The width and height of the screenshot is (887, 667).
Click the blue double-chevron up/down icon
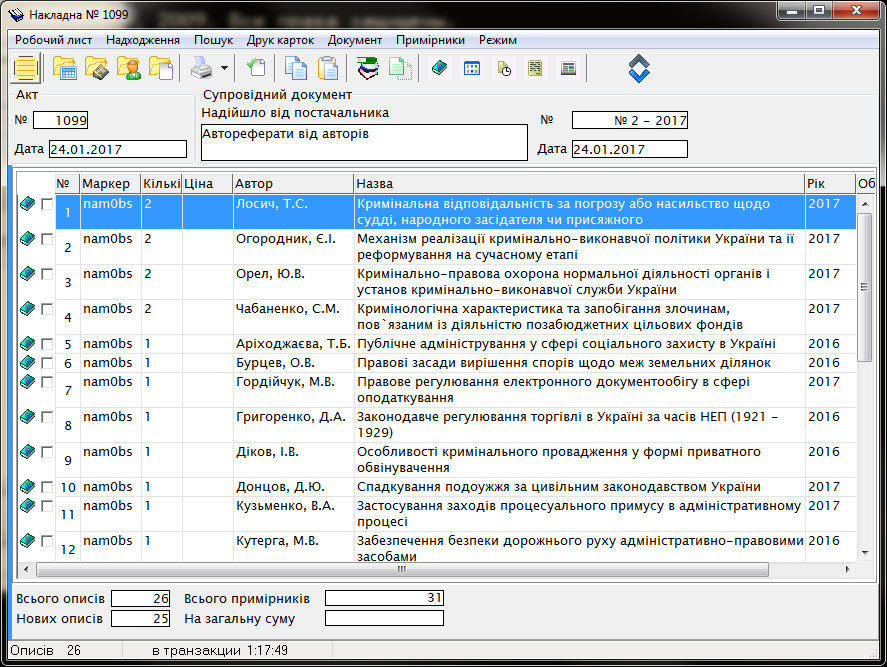[640, 68]
